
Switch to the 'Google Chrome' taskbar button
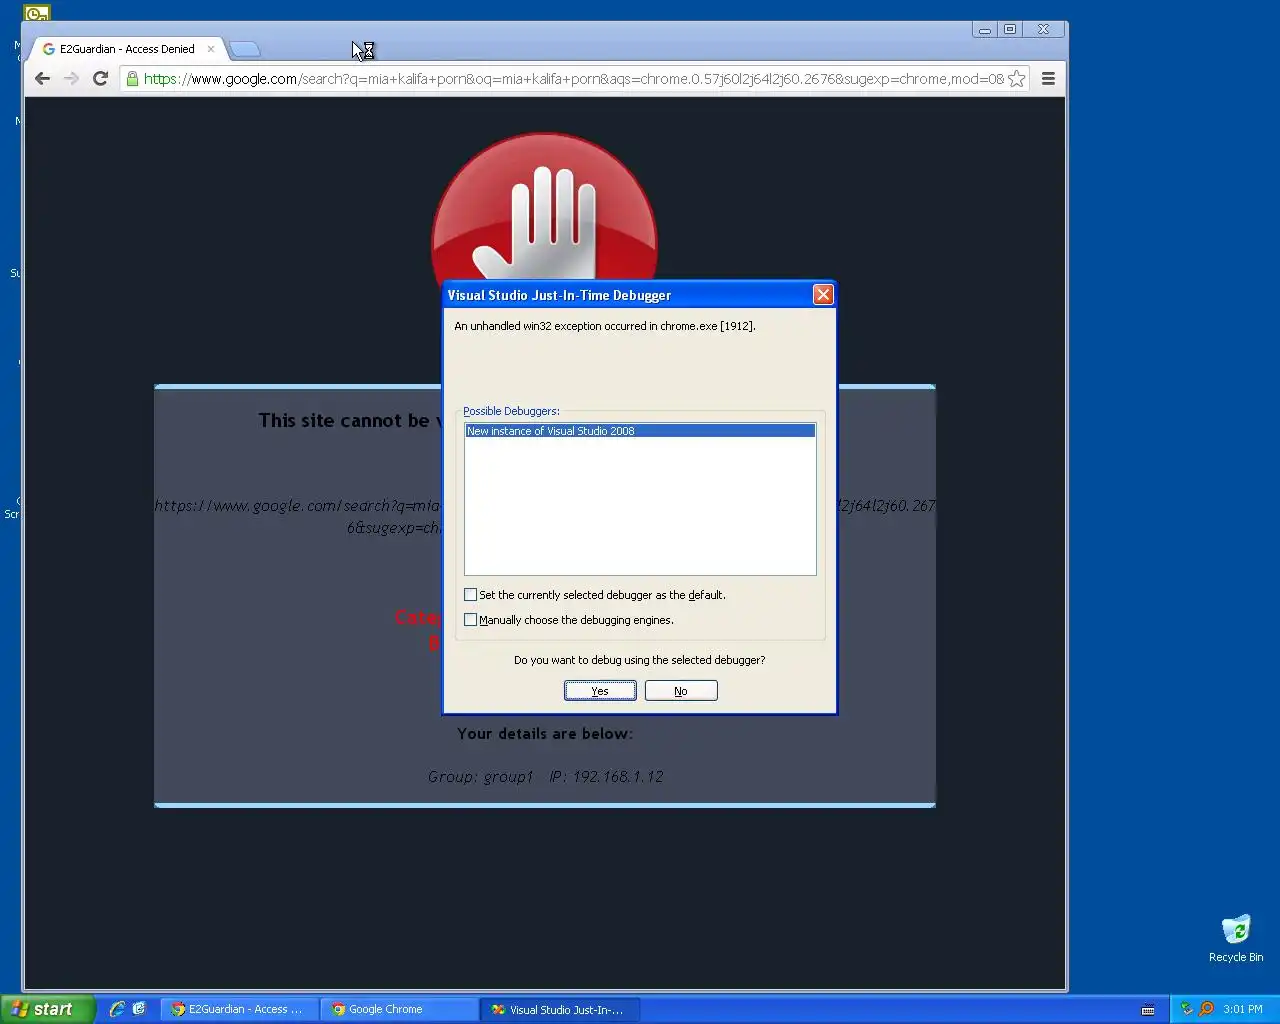[x=399, y=1009]
